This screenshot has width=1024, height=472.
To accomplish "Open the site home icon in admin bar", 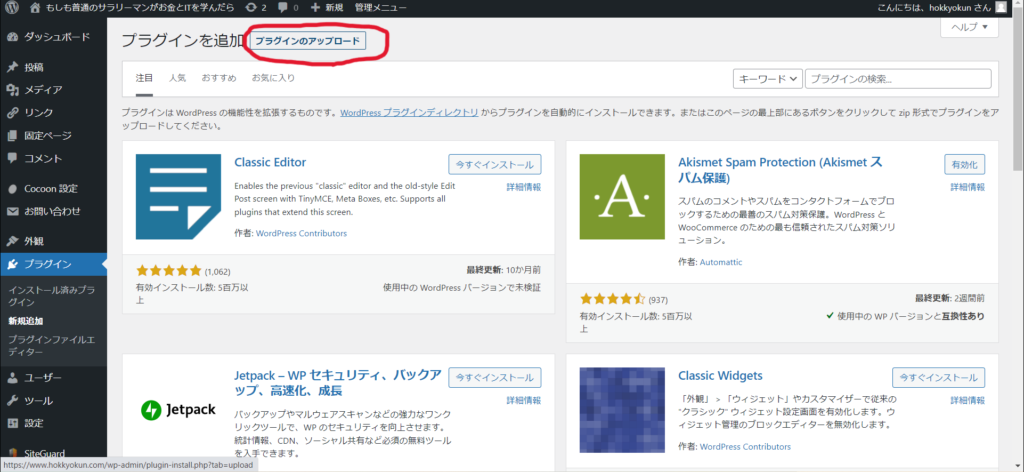I will click(x=35, y=8).
